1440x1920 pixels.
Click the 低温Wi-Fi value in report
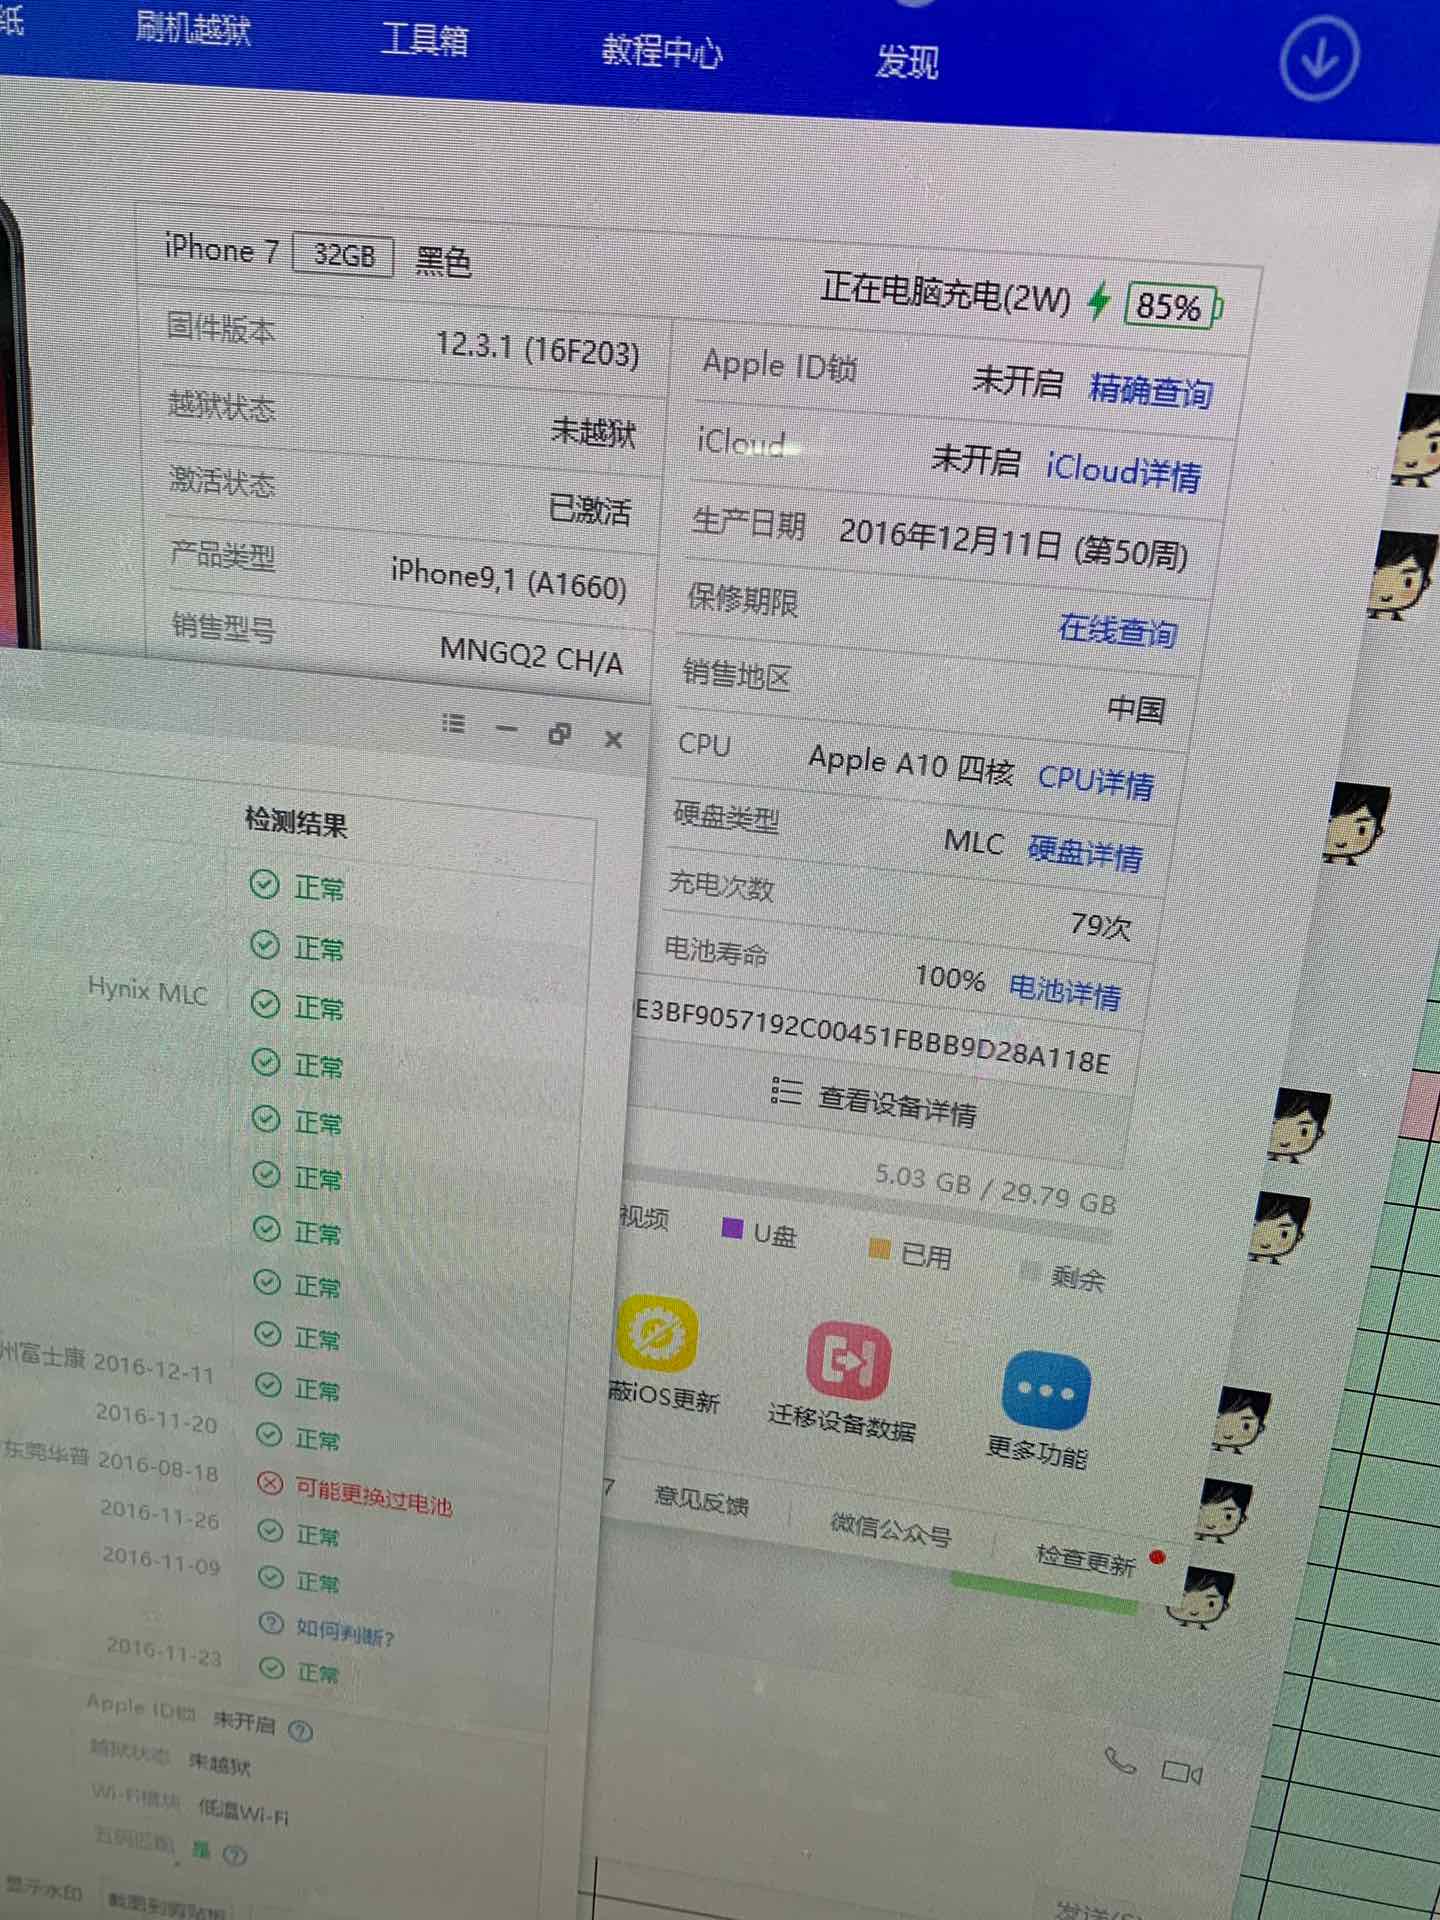click(243, 1809)
